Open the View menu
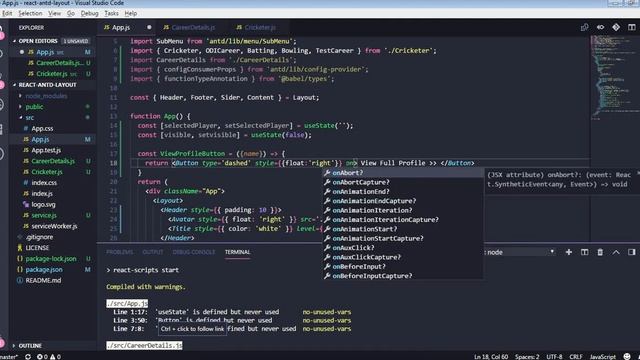640x360 pixels. click(x=54, y=13)
